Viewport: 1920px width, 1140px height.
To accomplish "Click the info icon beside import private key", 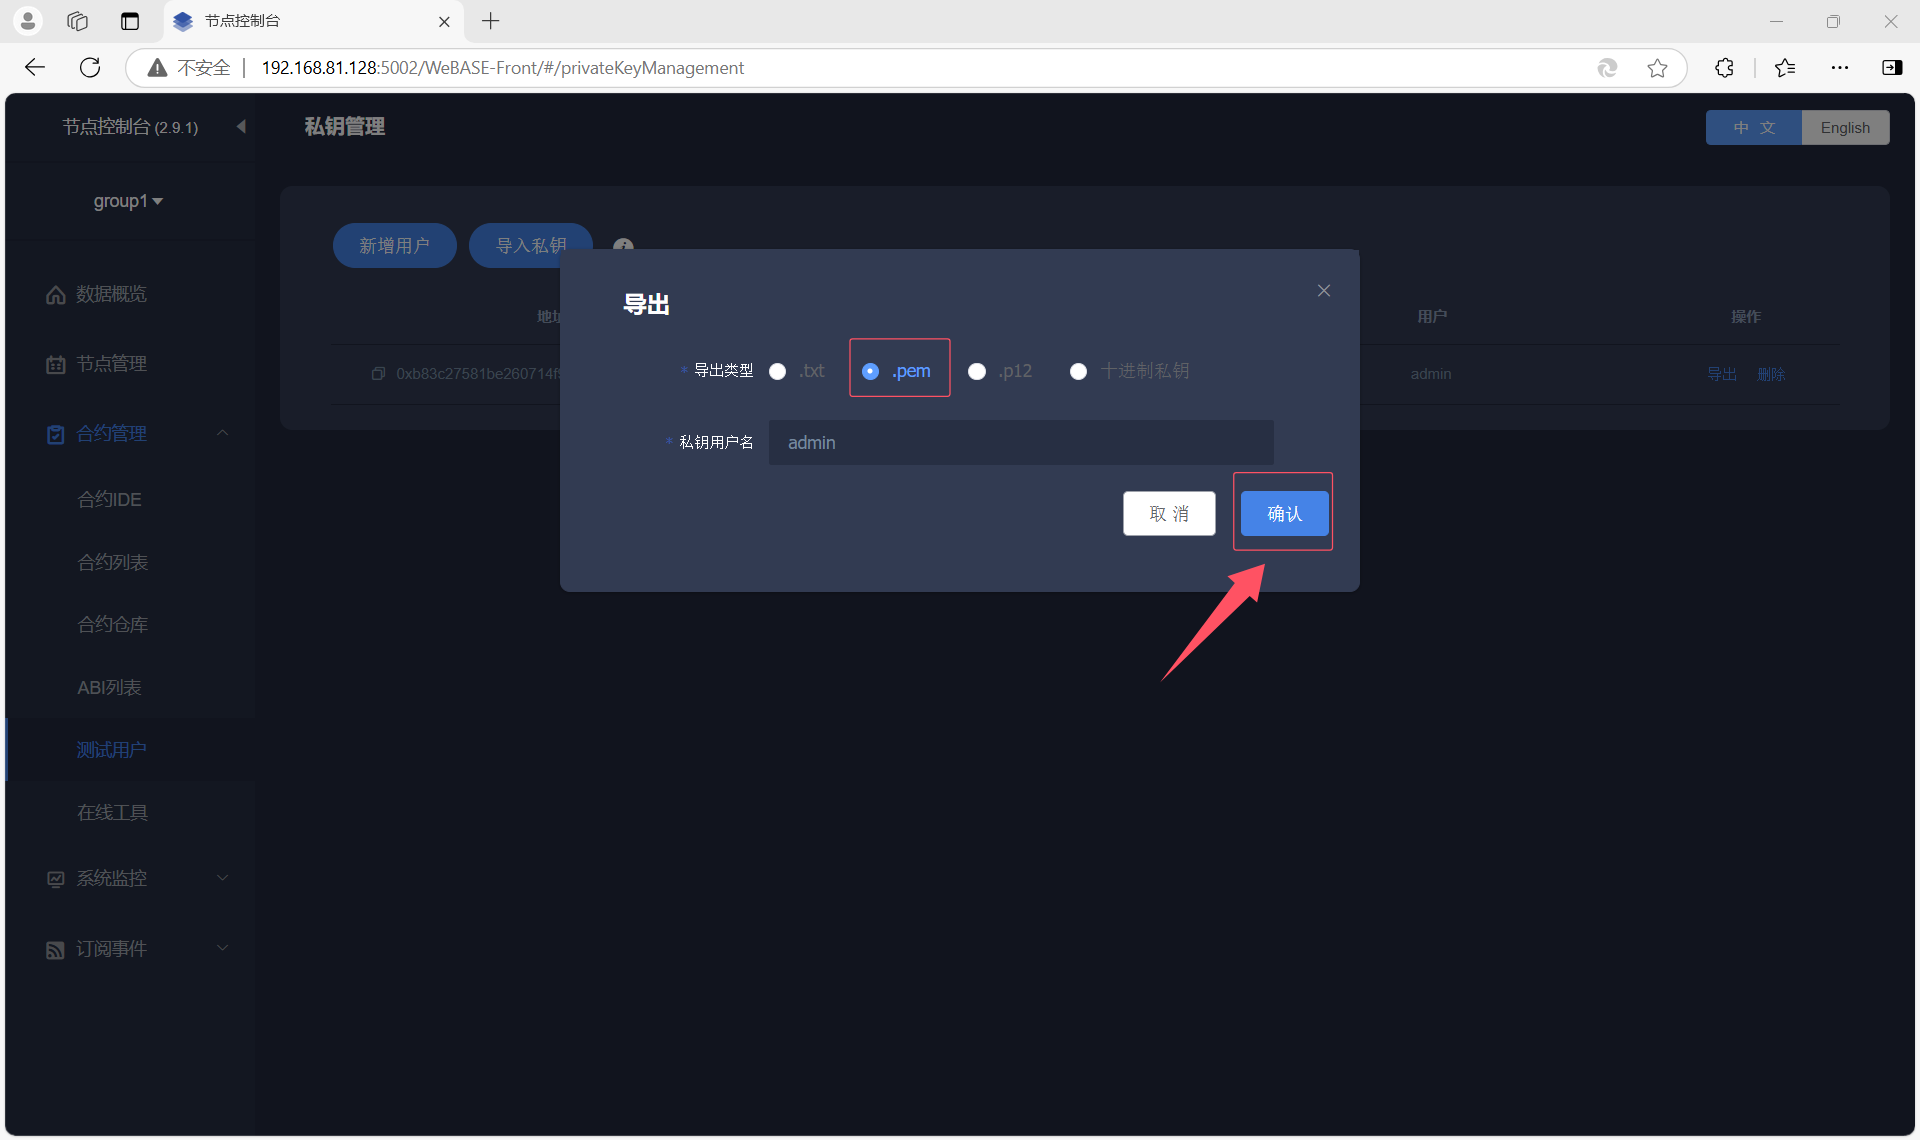I will [623, 245].
